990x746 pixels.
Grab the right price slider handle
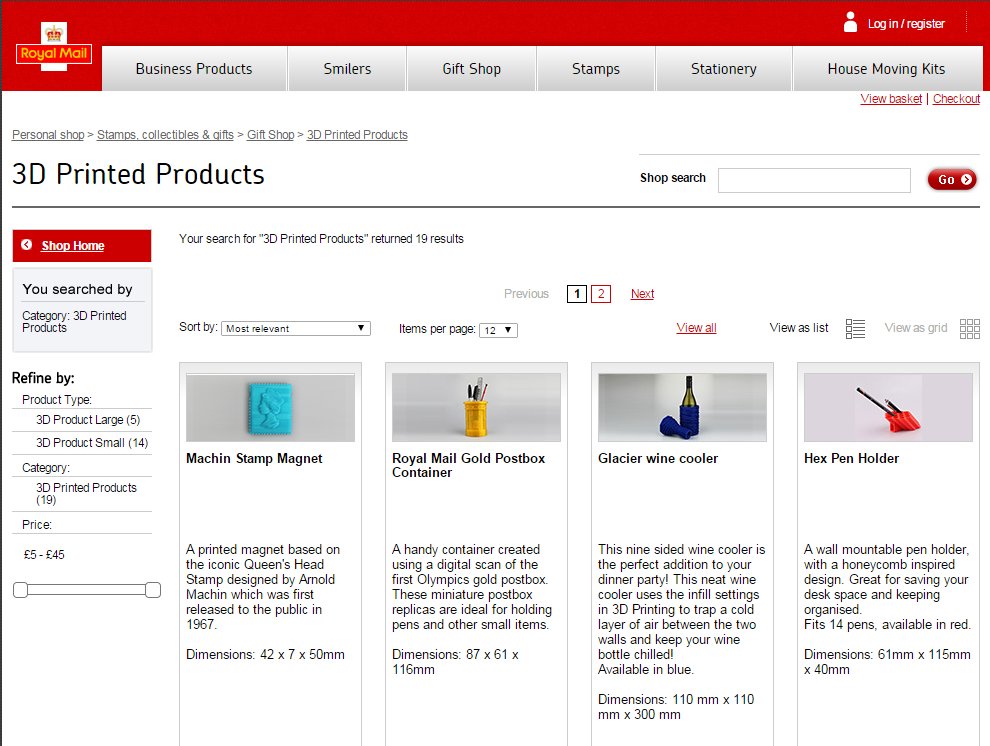153,591
